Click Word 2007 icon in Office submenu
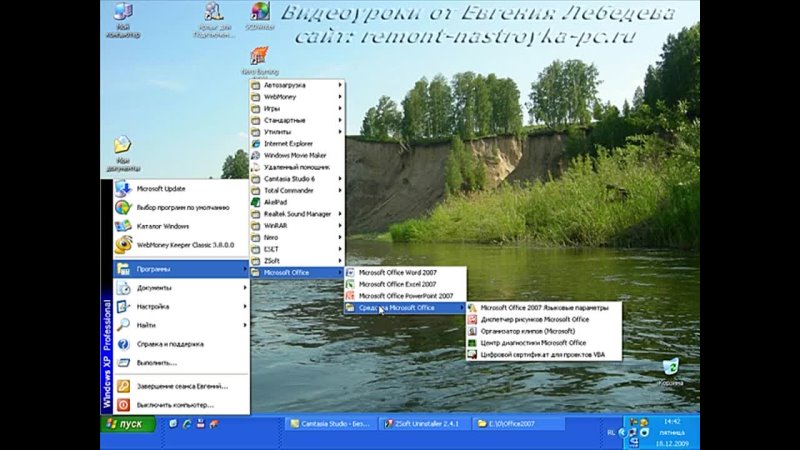 (350, 272)
